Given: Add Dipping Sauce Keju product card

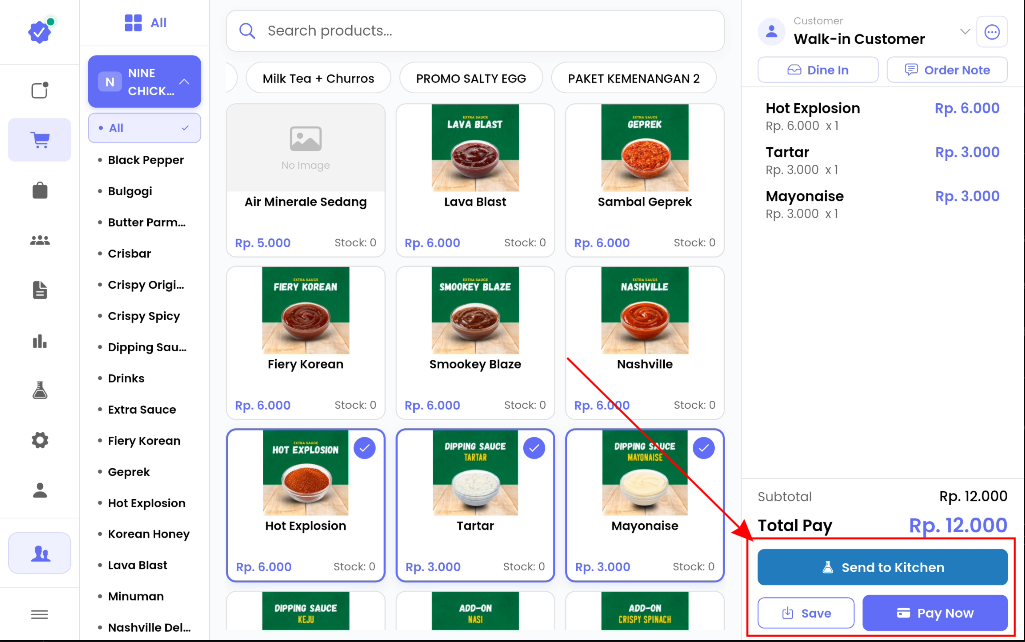Looking at the screenshot, I should pyautogui.click(x=306, y=611).
